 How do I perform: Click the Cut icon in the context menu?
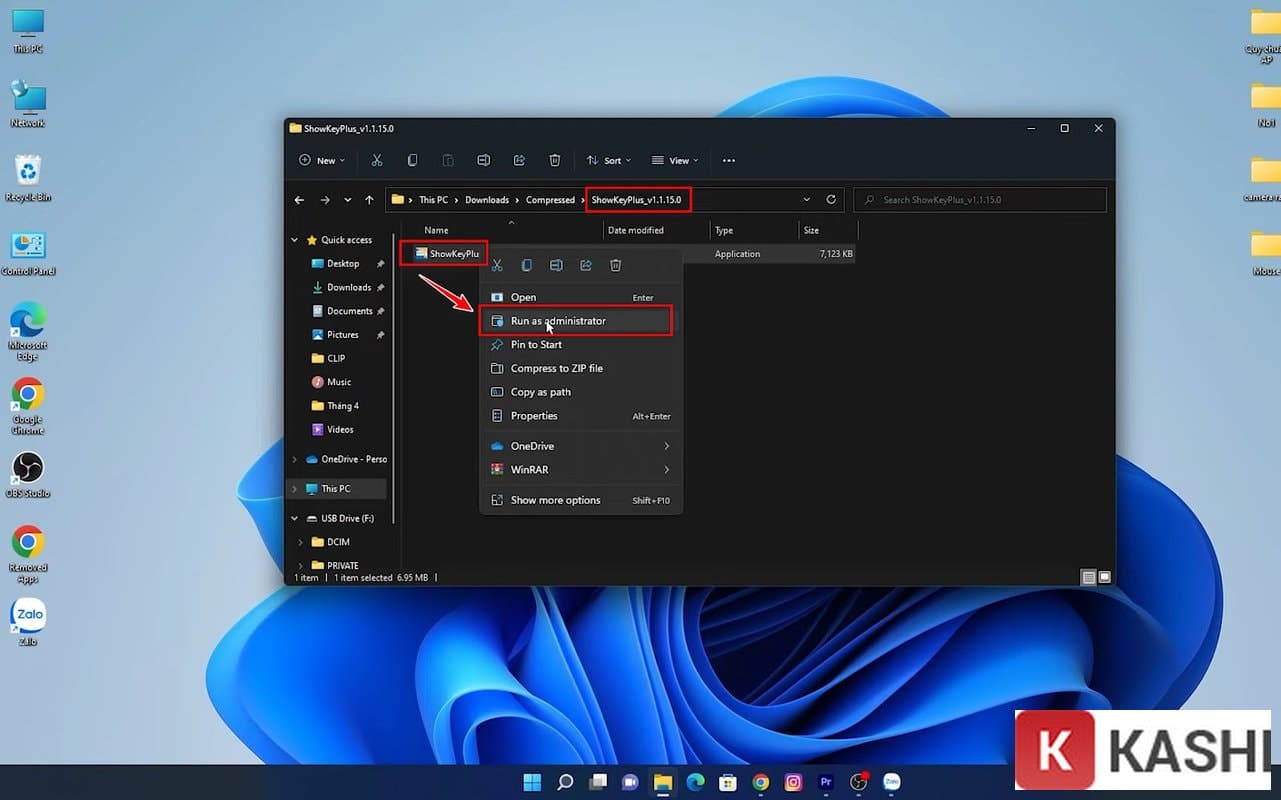(497, 265)
